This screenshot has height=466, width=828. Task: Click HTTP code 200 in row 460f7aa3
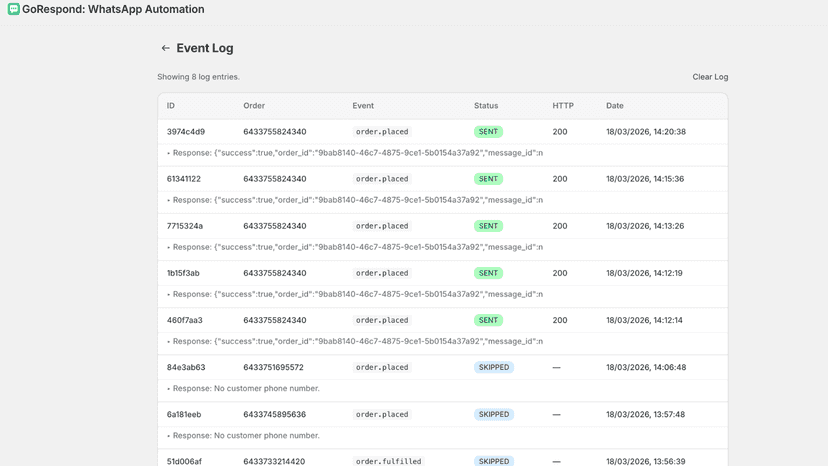[560, 320]
